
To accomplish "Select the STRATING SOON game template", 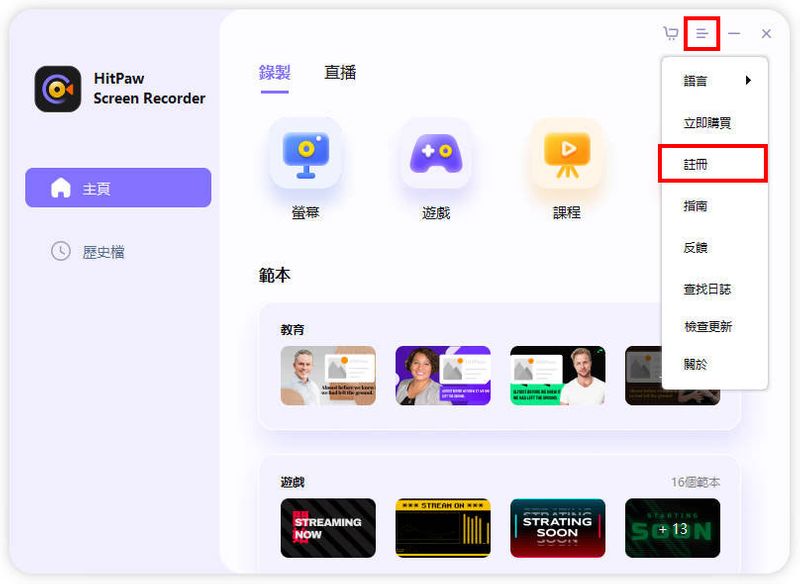I will (558, 528).
